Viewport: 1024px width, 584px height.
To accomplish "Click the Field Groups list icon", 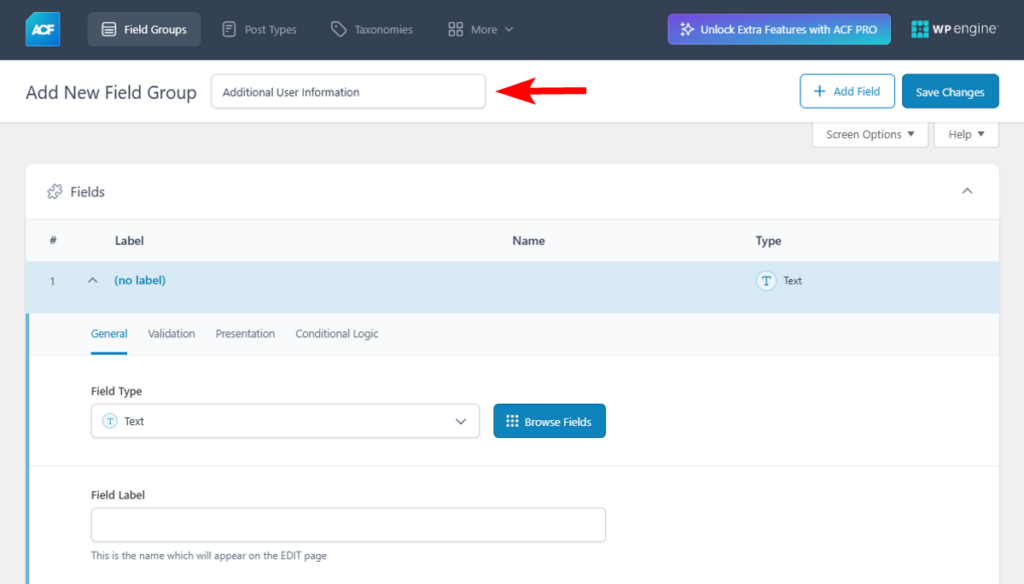I will click(110, 29).
